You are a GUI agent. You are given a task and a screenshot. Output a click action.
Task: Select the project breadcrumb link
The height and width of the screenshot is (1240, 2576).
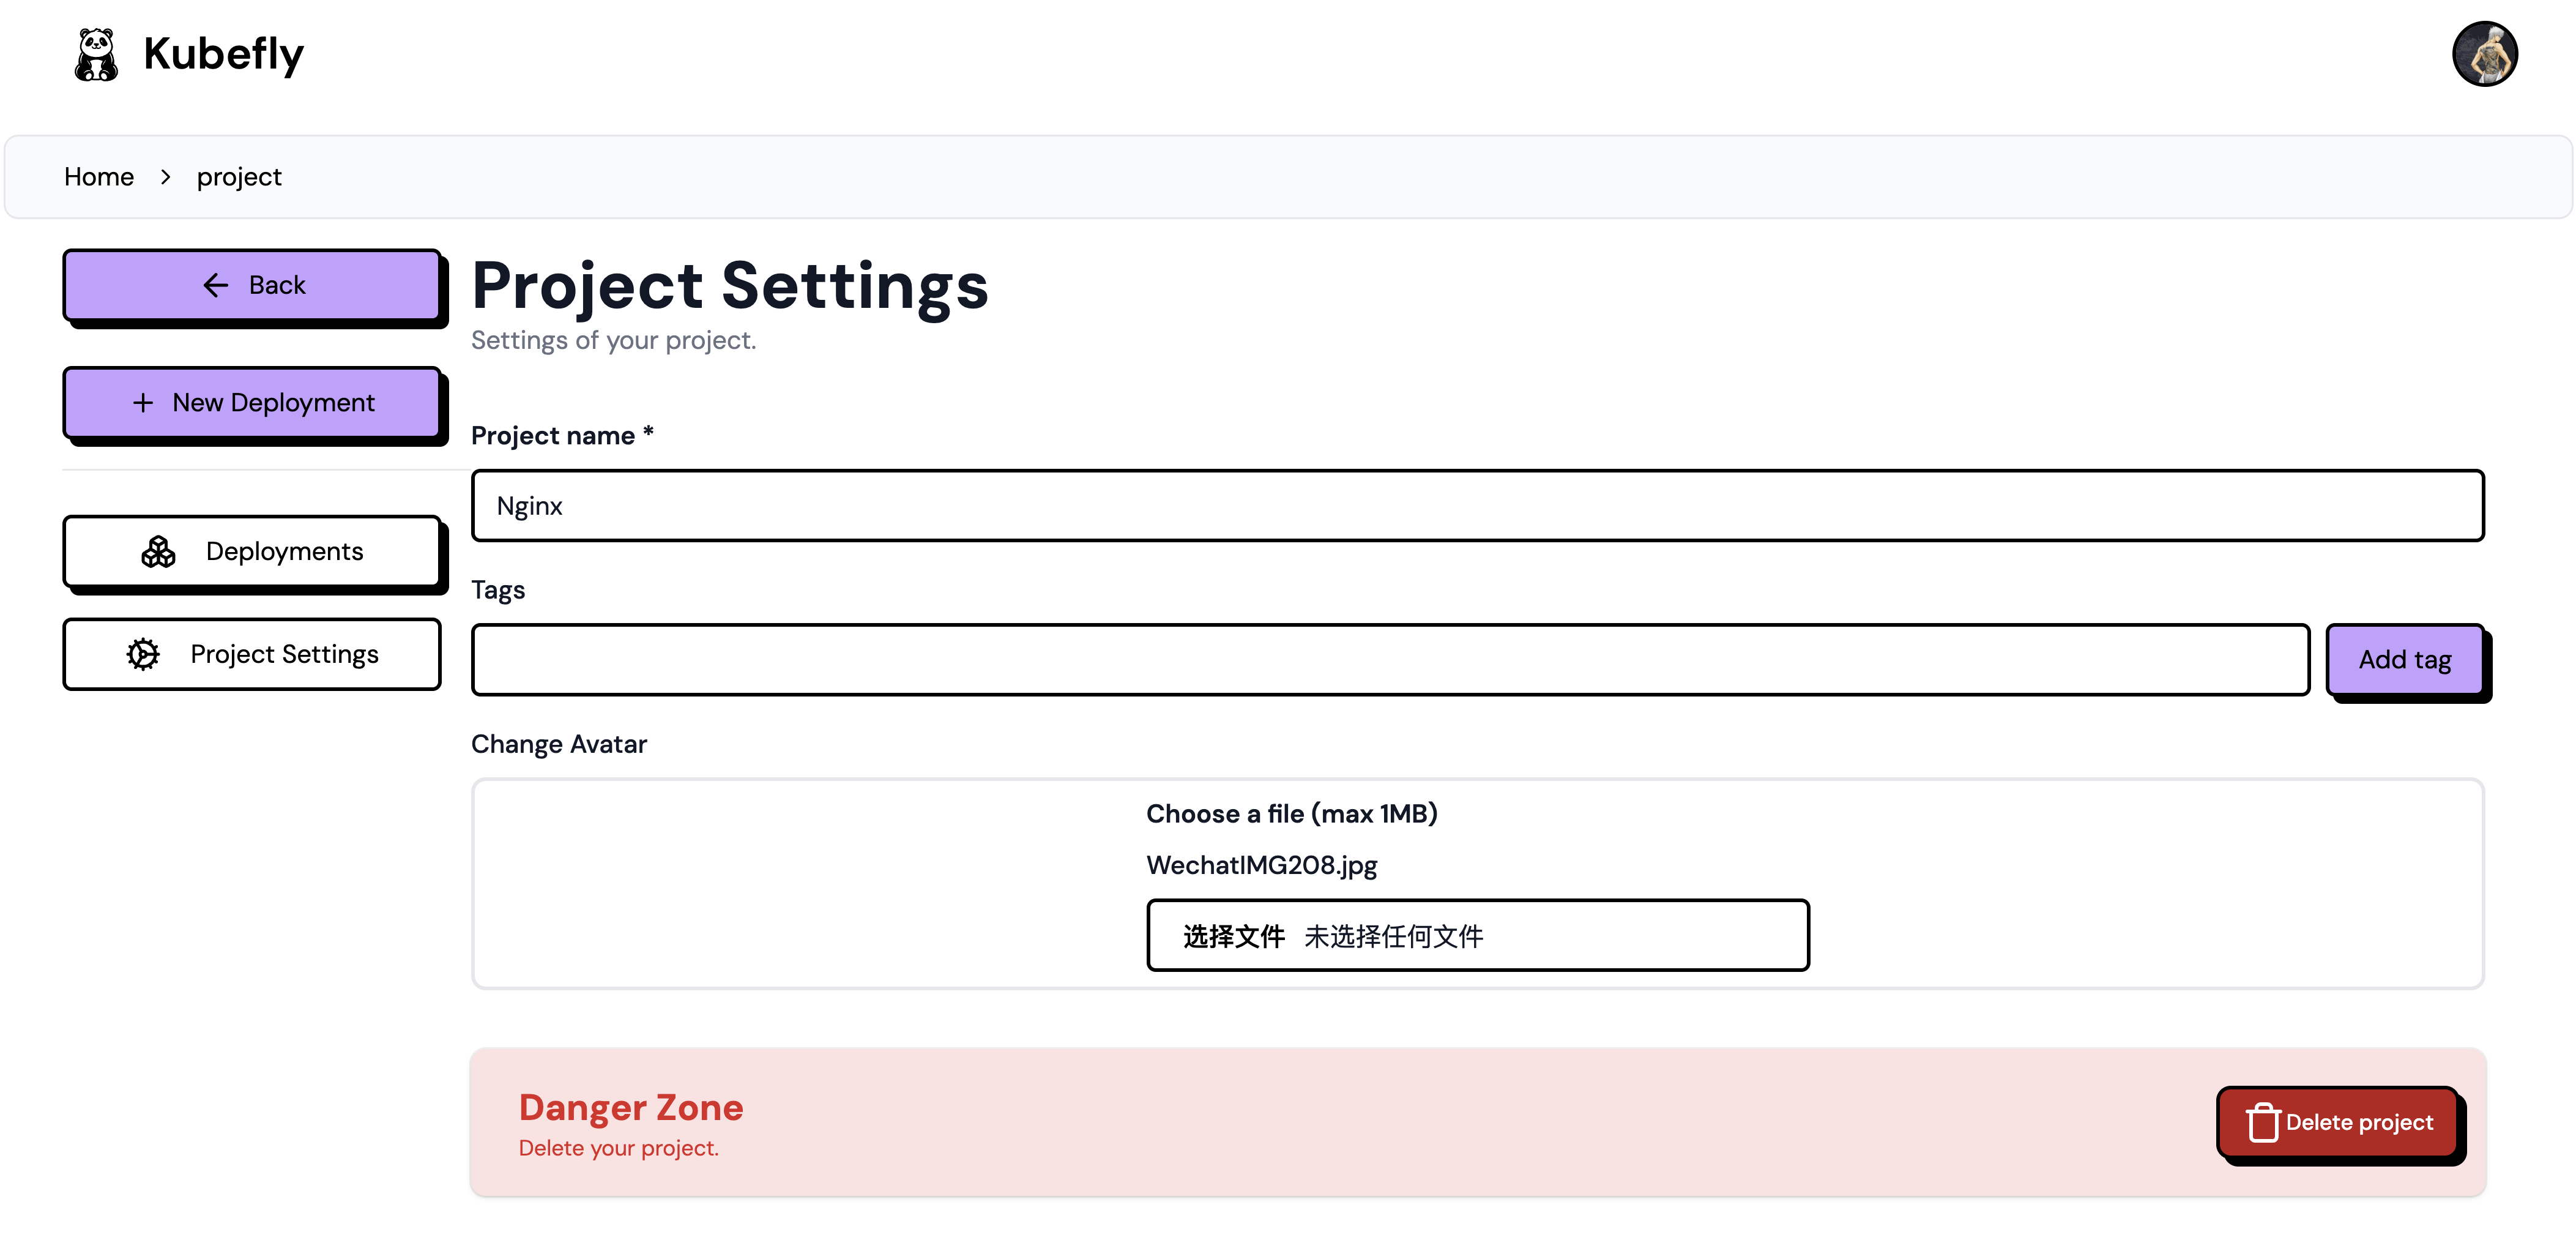point(239,177)
